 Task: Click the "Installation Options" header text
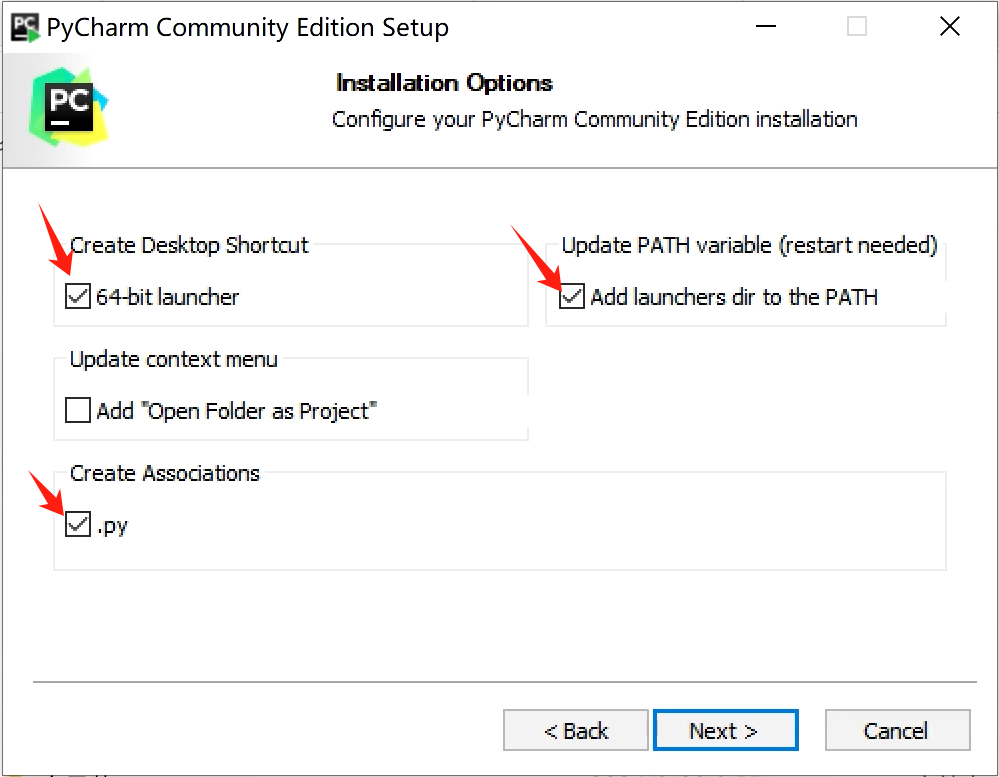(x=444, y=83)
